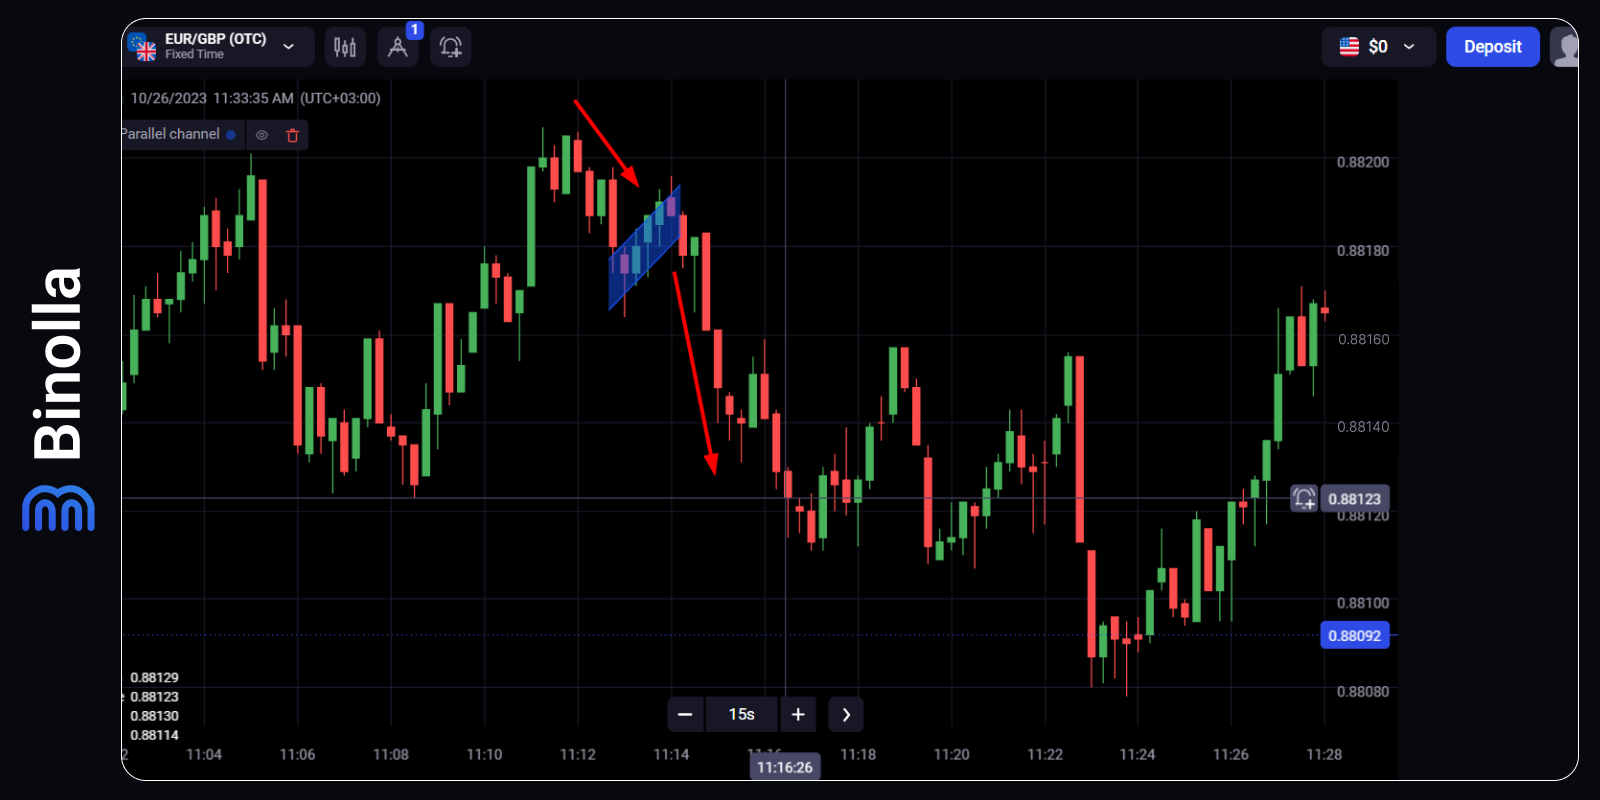Select the Parallel channel label
Image resolution: width=1600 pixels, height=800 pixels.
click(170, 134)
